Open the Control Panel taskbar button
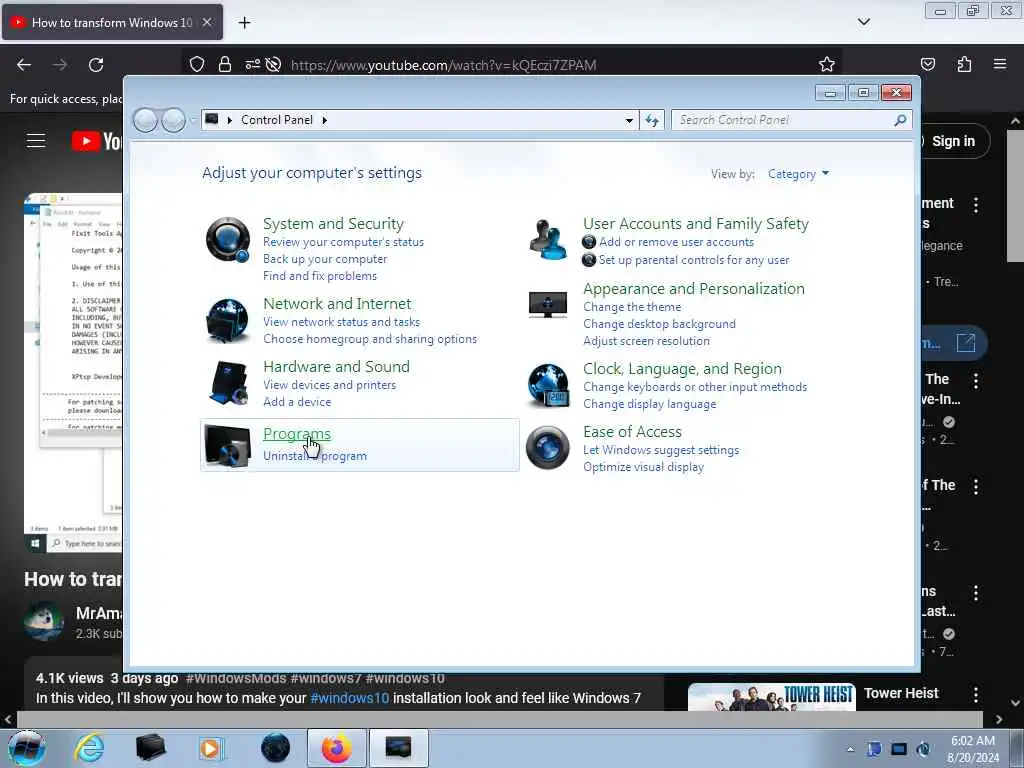Screen dimensions: 1024x768 [398, 748]
